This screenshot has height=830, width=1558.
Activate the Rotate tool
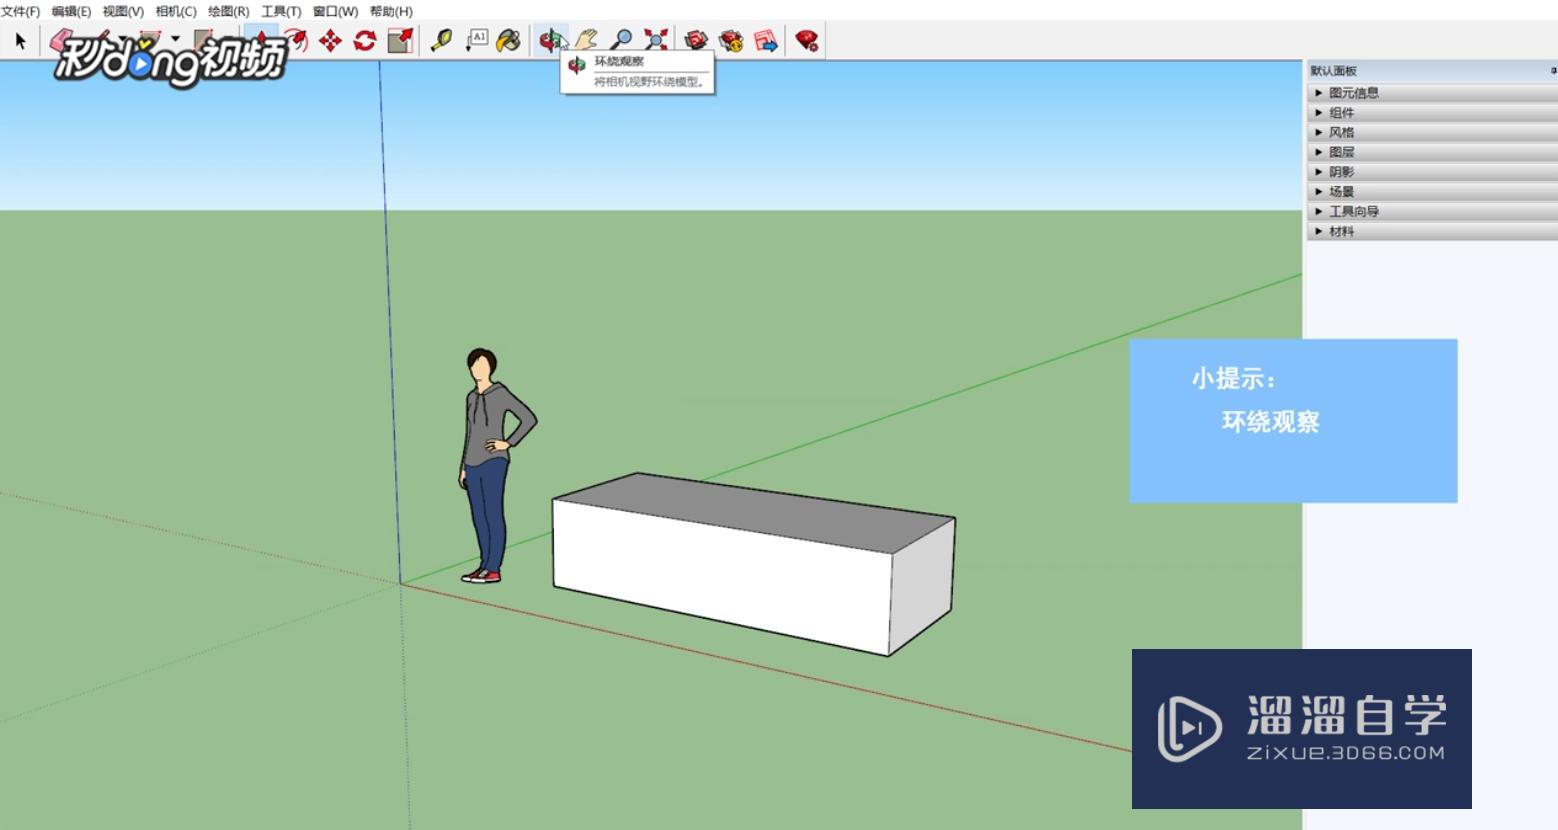pyautogui.click(x=365, y=41)
